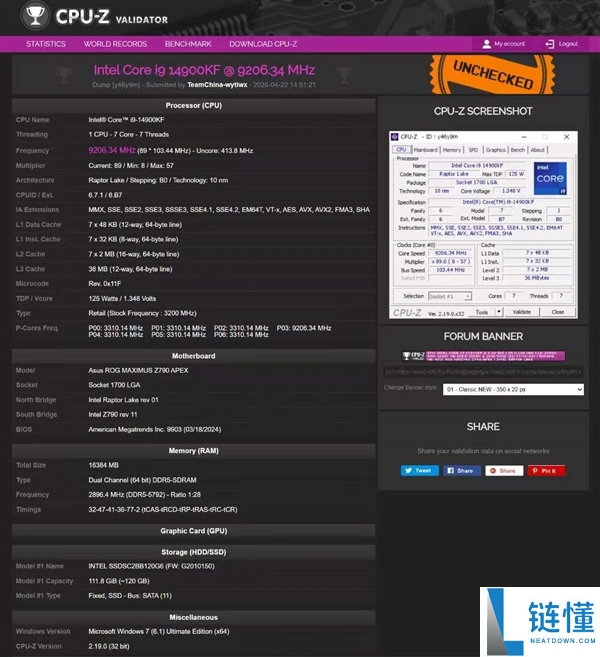
Task: Open the Socket #1 selection dropdown
Action: click(450, 296)
